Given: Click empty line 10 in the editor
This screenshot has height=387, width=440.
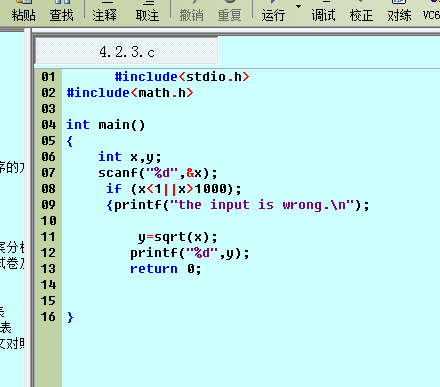Looking at the screenshot, I should pos(250,221).
